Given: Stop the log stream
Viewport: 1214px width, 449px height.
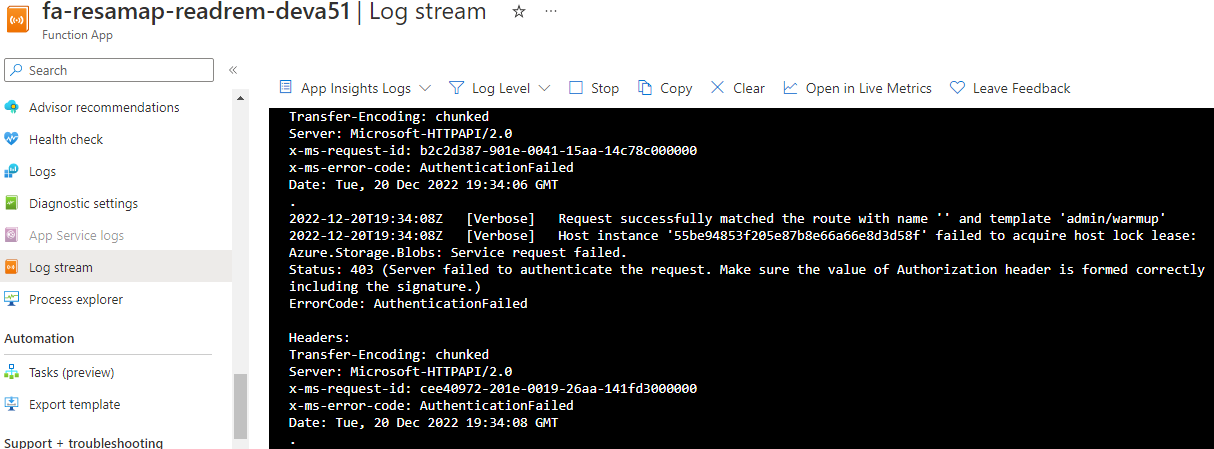Looking at the screenshot, I should [x=594, y=88].
